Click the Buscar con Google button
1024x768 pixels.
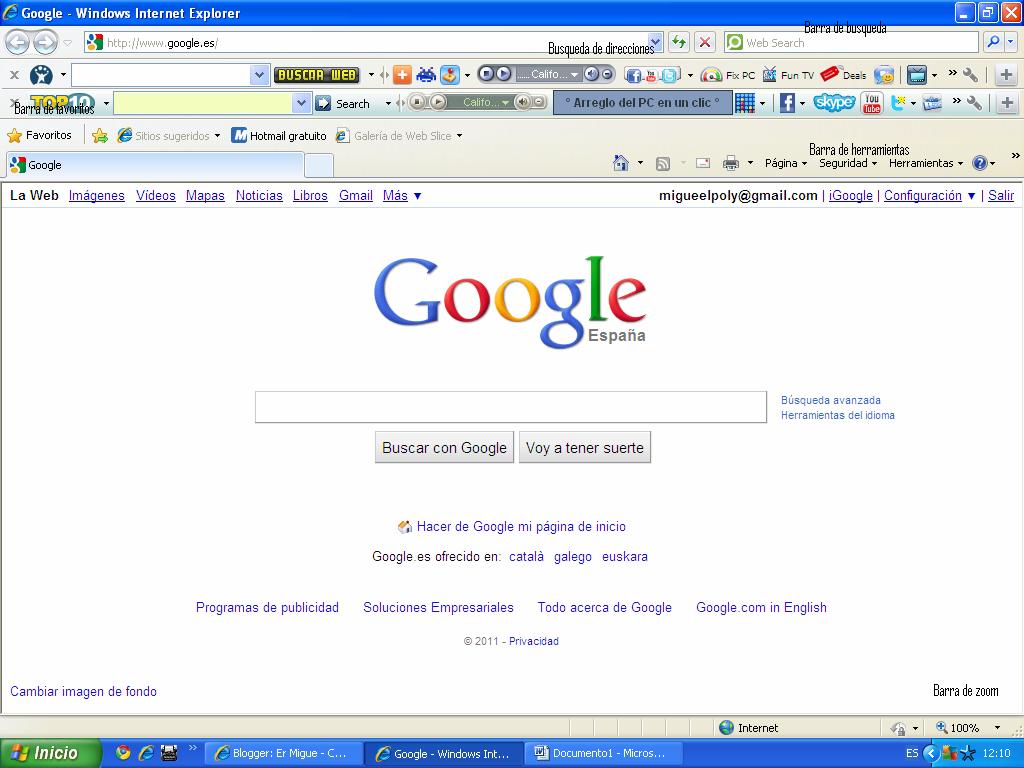(x=444, y=447)
